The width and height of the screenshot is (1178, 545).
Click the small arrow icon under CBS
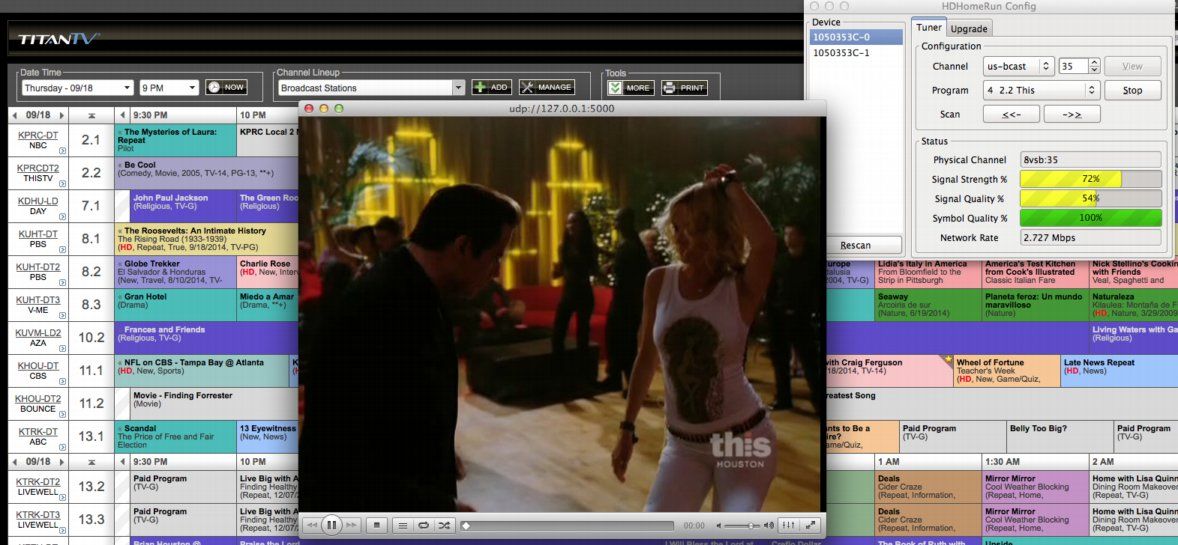(62, 381)
